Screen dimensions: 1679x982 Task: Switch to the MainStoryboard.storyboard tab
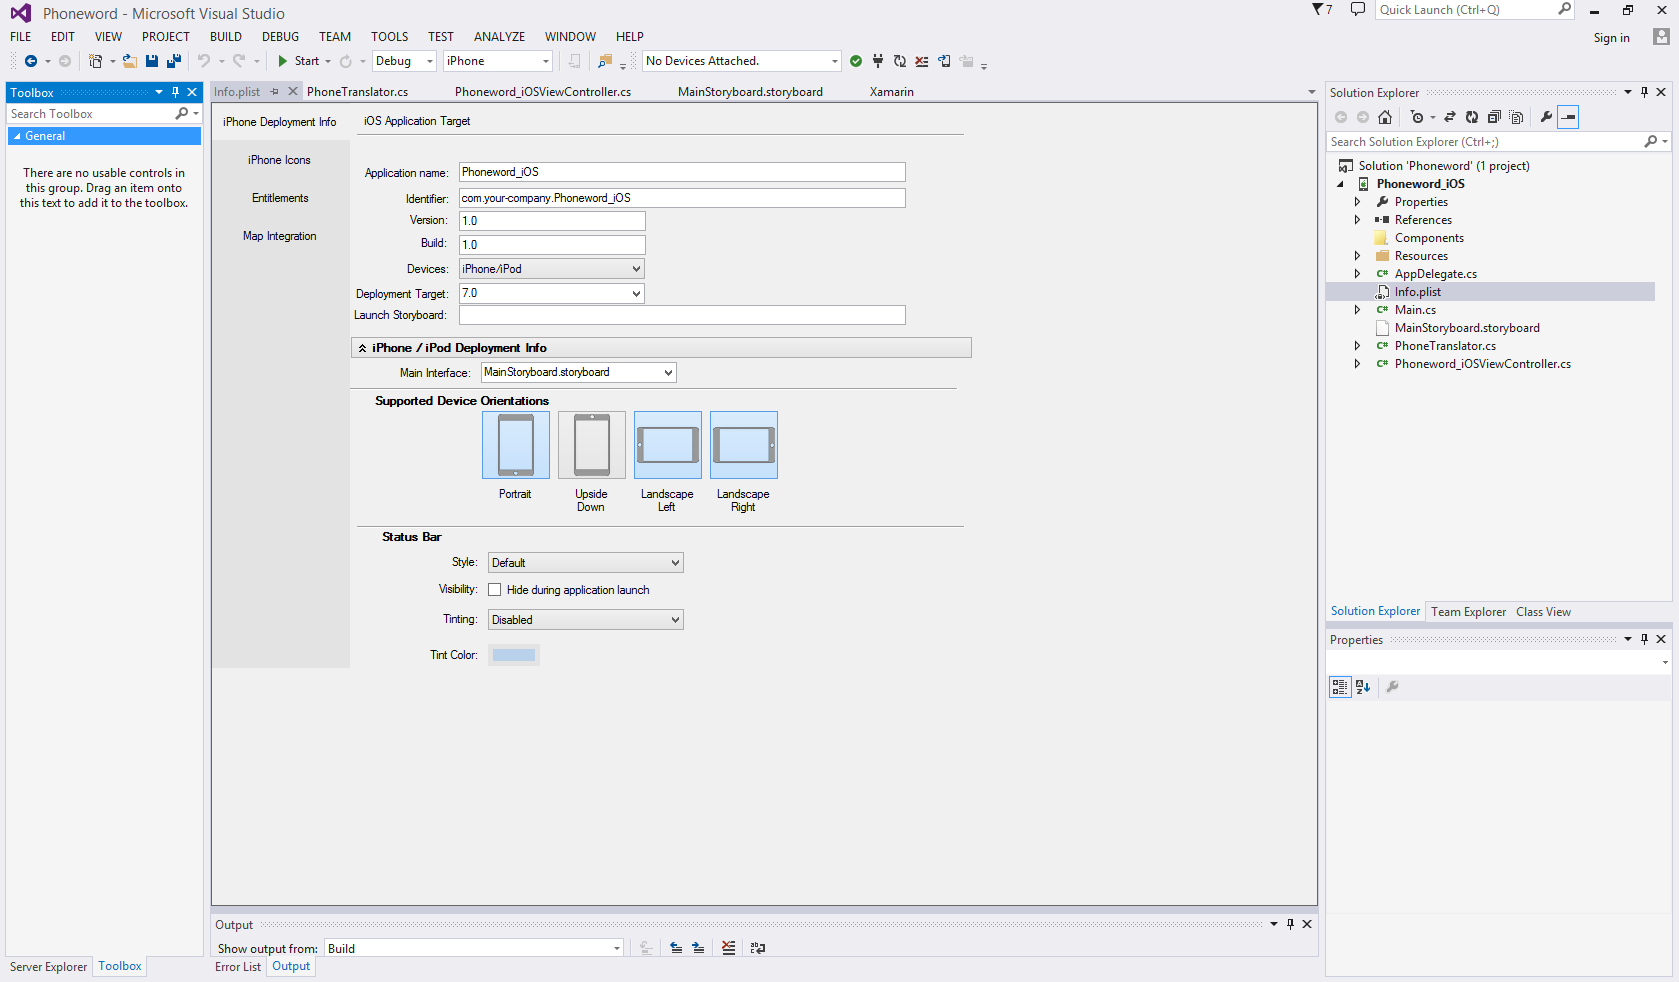(750, 92)
